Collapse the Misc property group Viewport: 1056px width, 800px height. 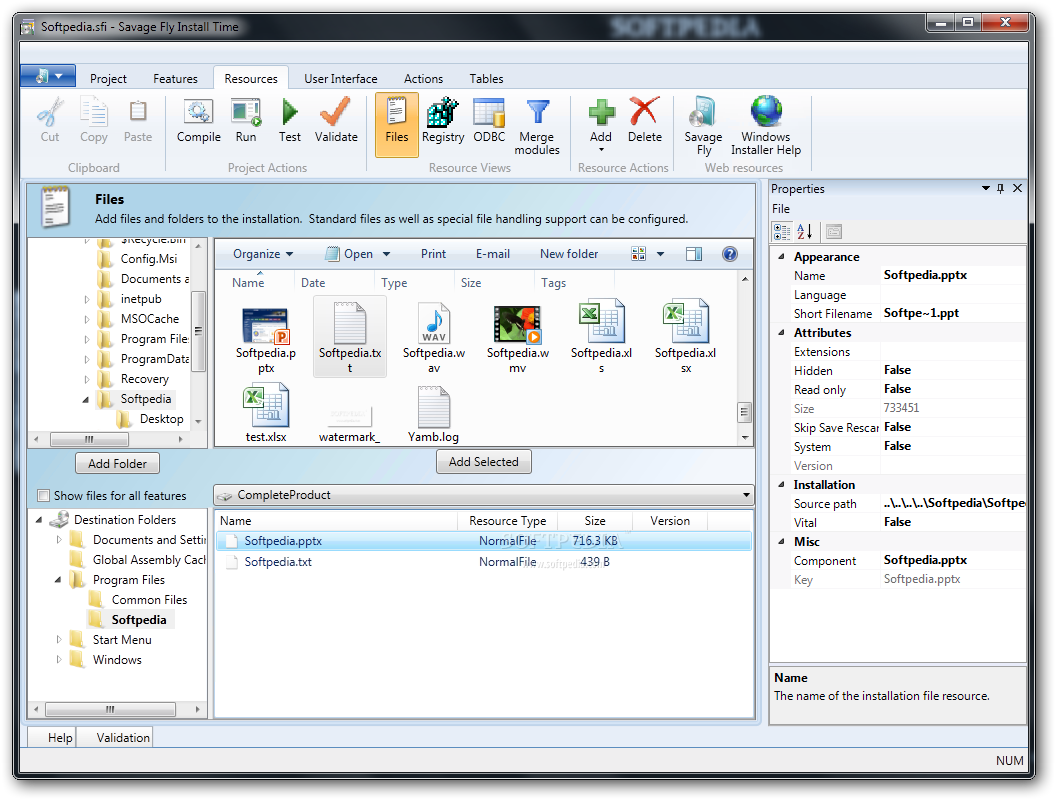click(781, 541)
